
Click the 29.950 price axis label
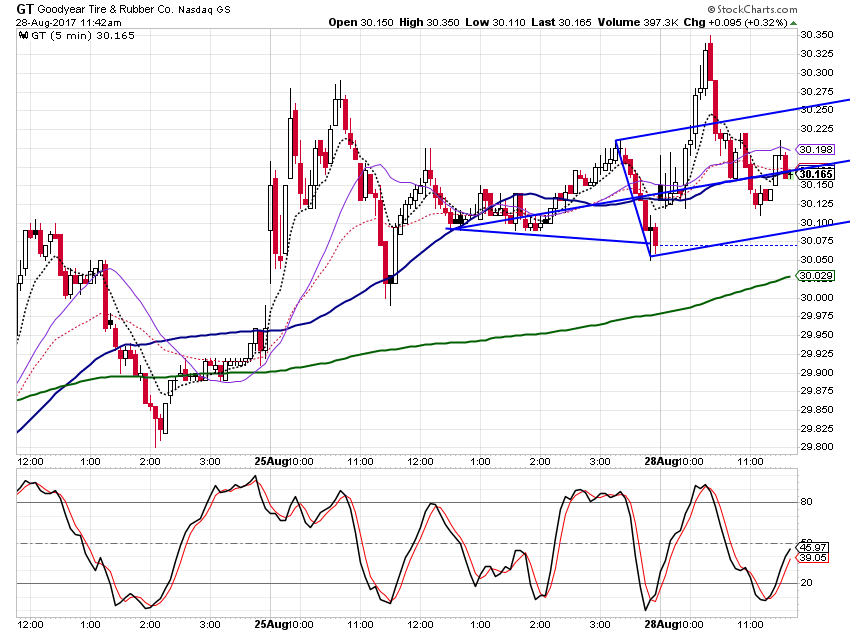pos(817,335)
